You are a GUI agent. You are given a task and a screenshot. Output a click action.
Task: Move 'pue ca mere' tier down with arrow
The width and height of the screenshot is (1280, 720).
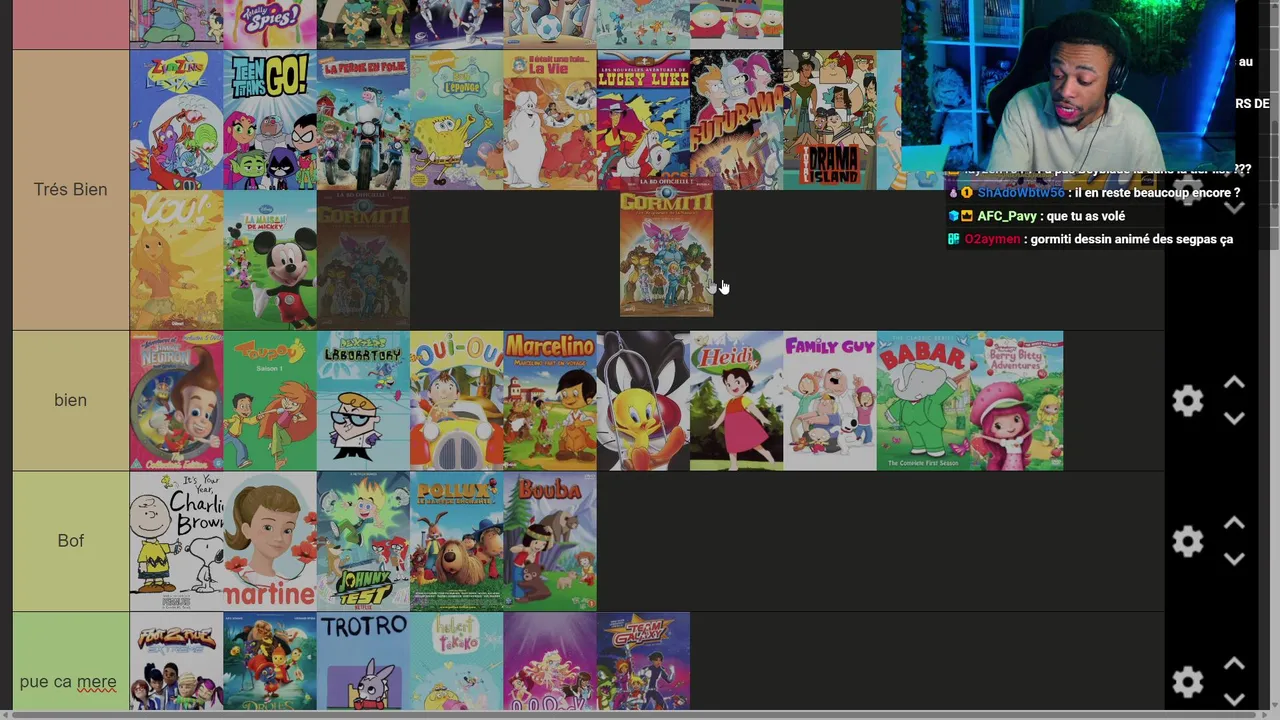(1234, 699)
